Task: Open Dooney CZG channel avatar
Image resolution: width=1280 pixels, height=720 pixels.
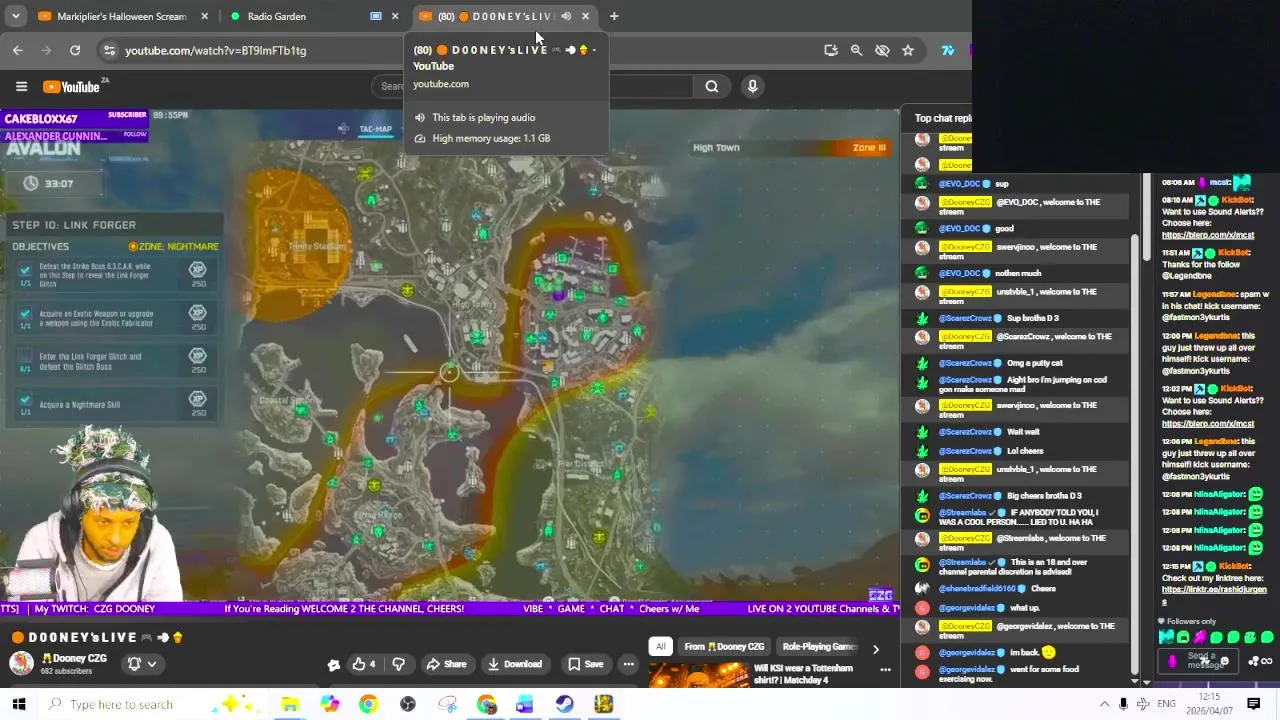Action: click(21, 663)
